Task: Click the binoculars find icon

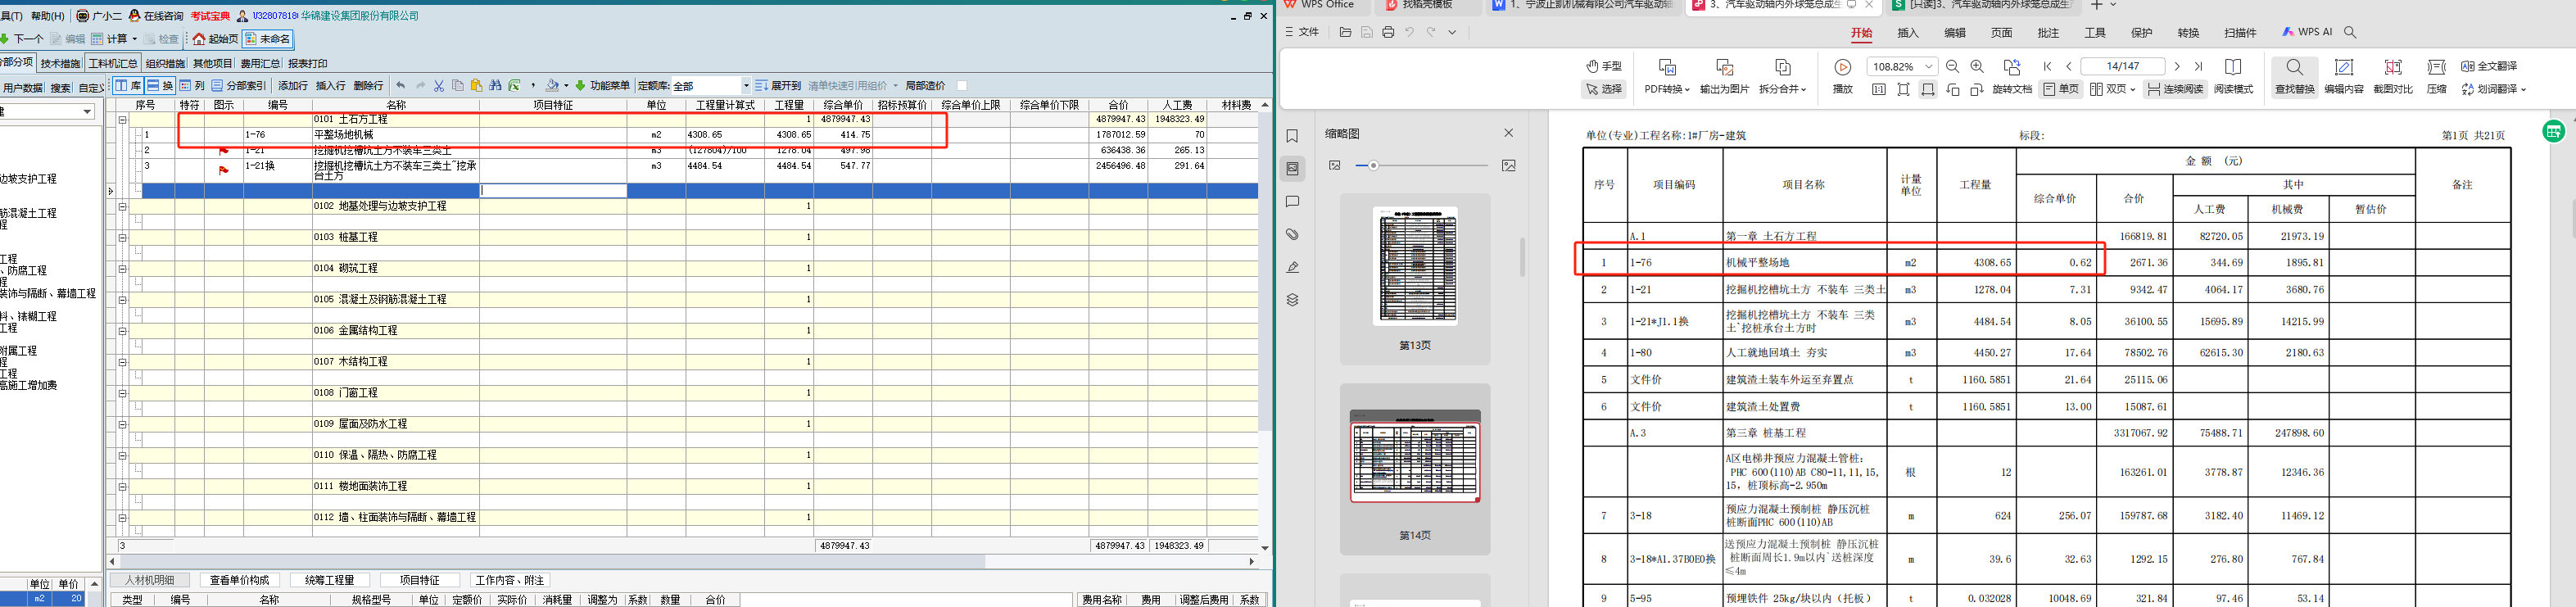Action: [496, 86]
